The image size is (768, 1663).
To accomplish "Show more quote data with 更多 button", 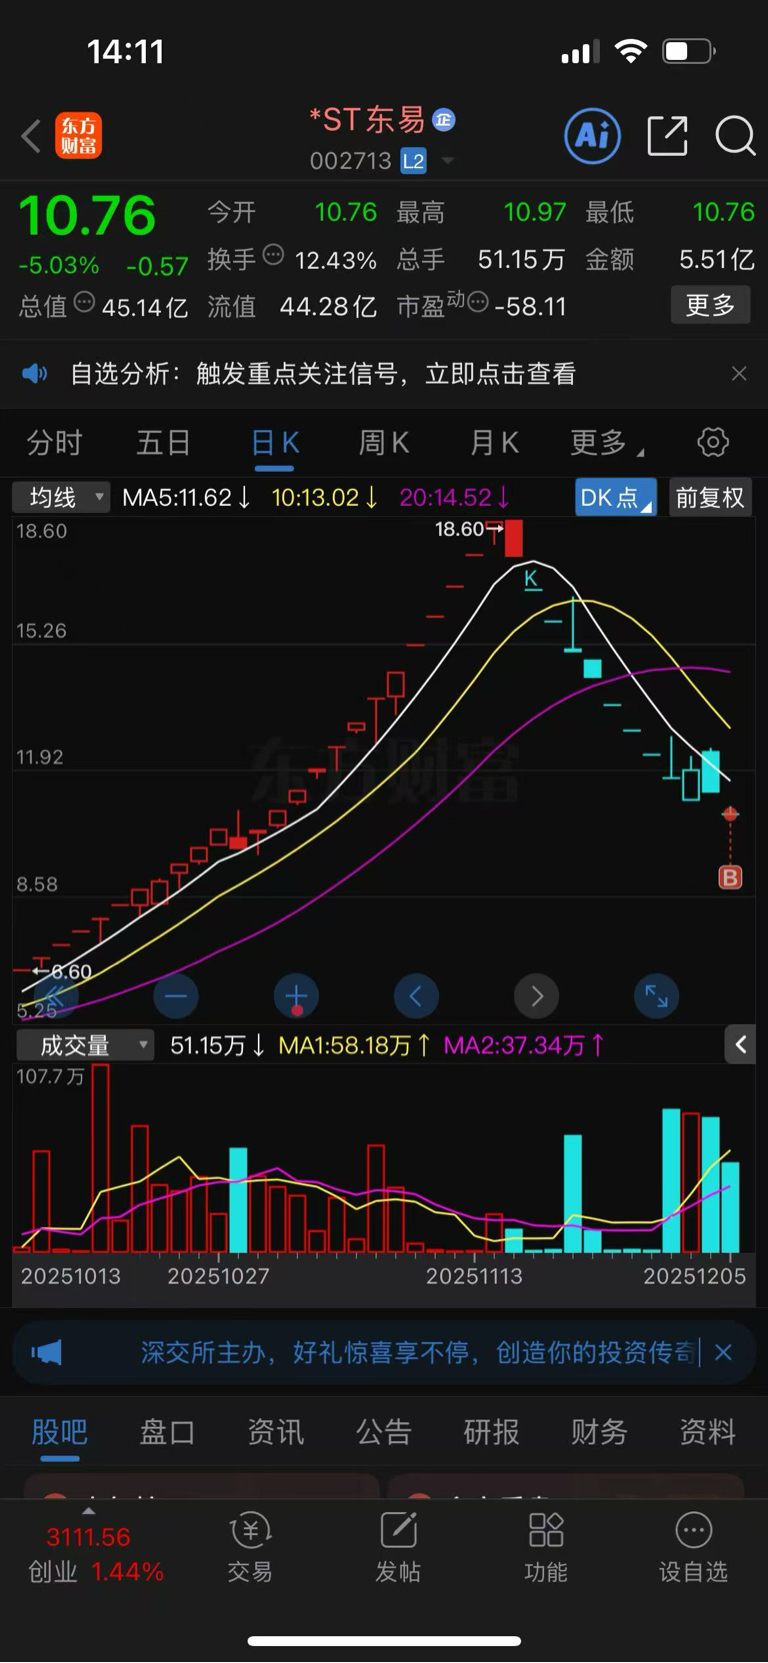I will click(x=710, y=305).
